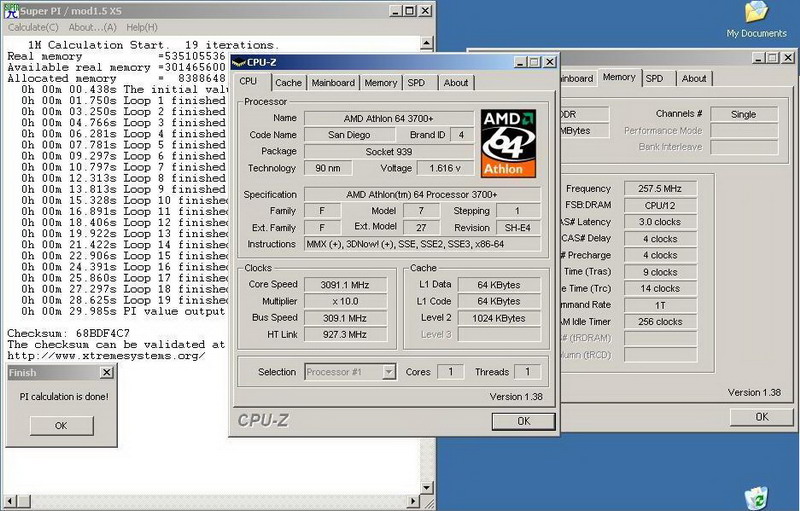Image resolution: width=800 pixels, height=511 pixels.
Task: Click the Brand ID value '4'
Action: (x=461, y=135)
